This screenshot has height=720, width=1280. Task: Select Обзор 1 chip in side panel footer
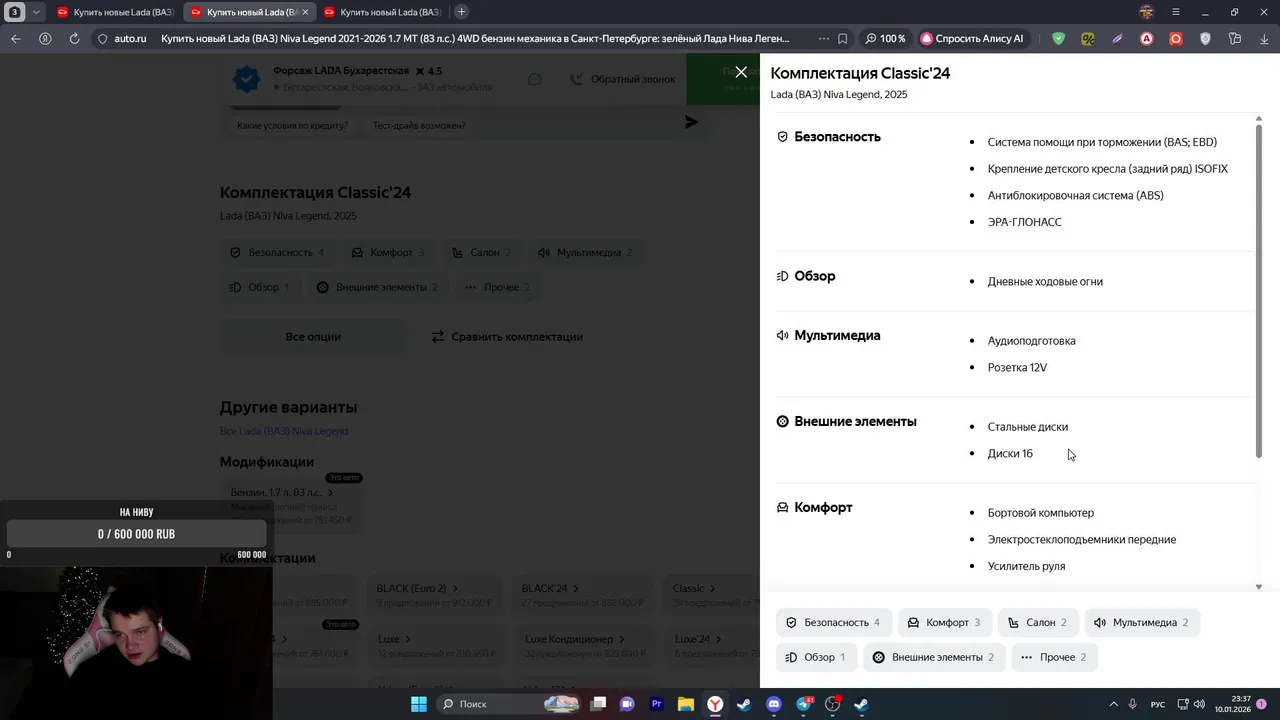[x=816, y=657]
